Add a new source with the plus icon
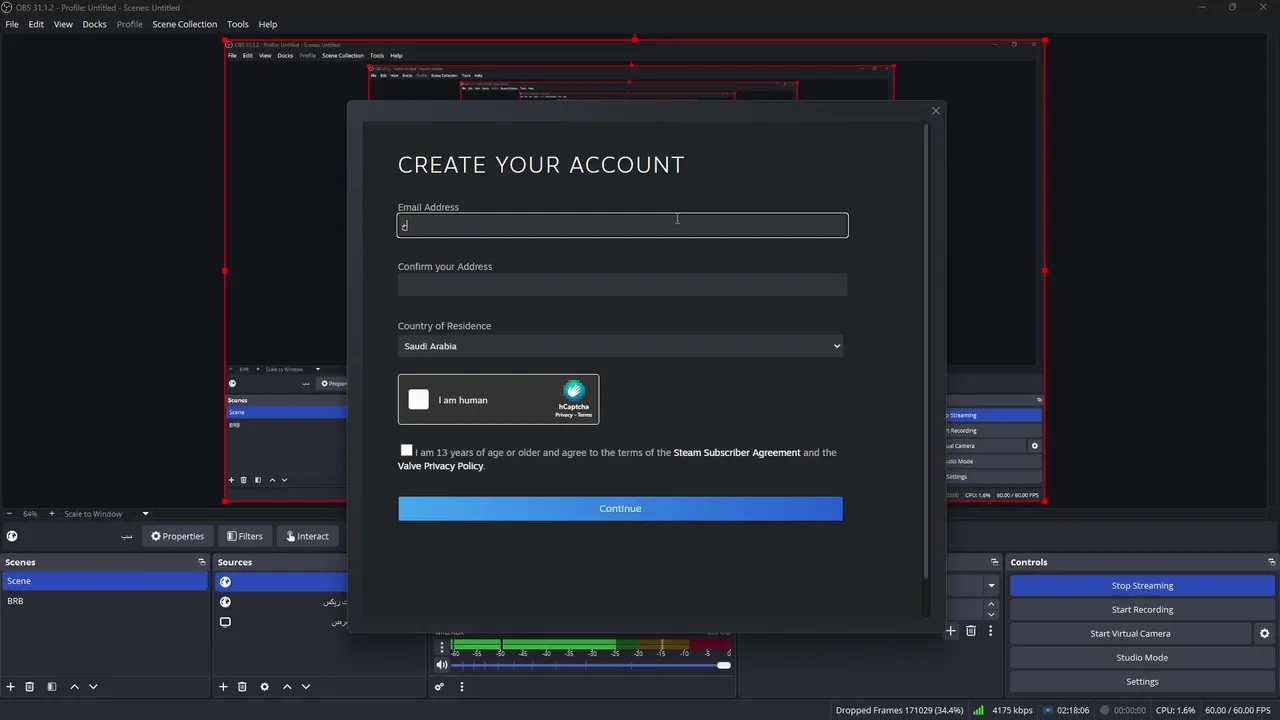 tap(223, 687)
